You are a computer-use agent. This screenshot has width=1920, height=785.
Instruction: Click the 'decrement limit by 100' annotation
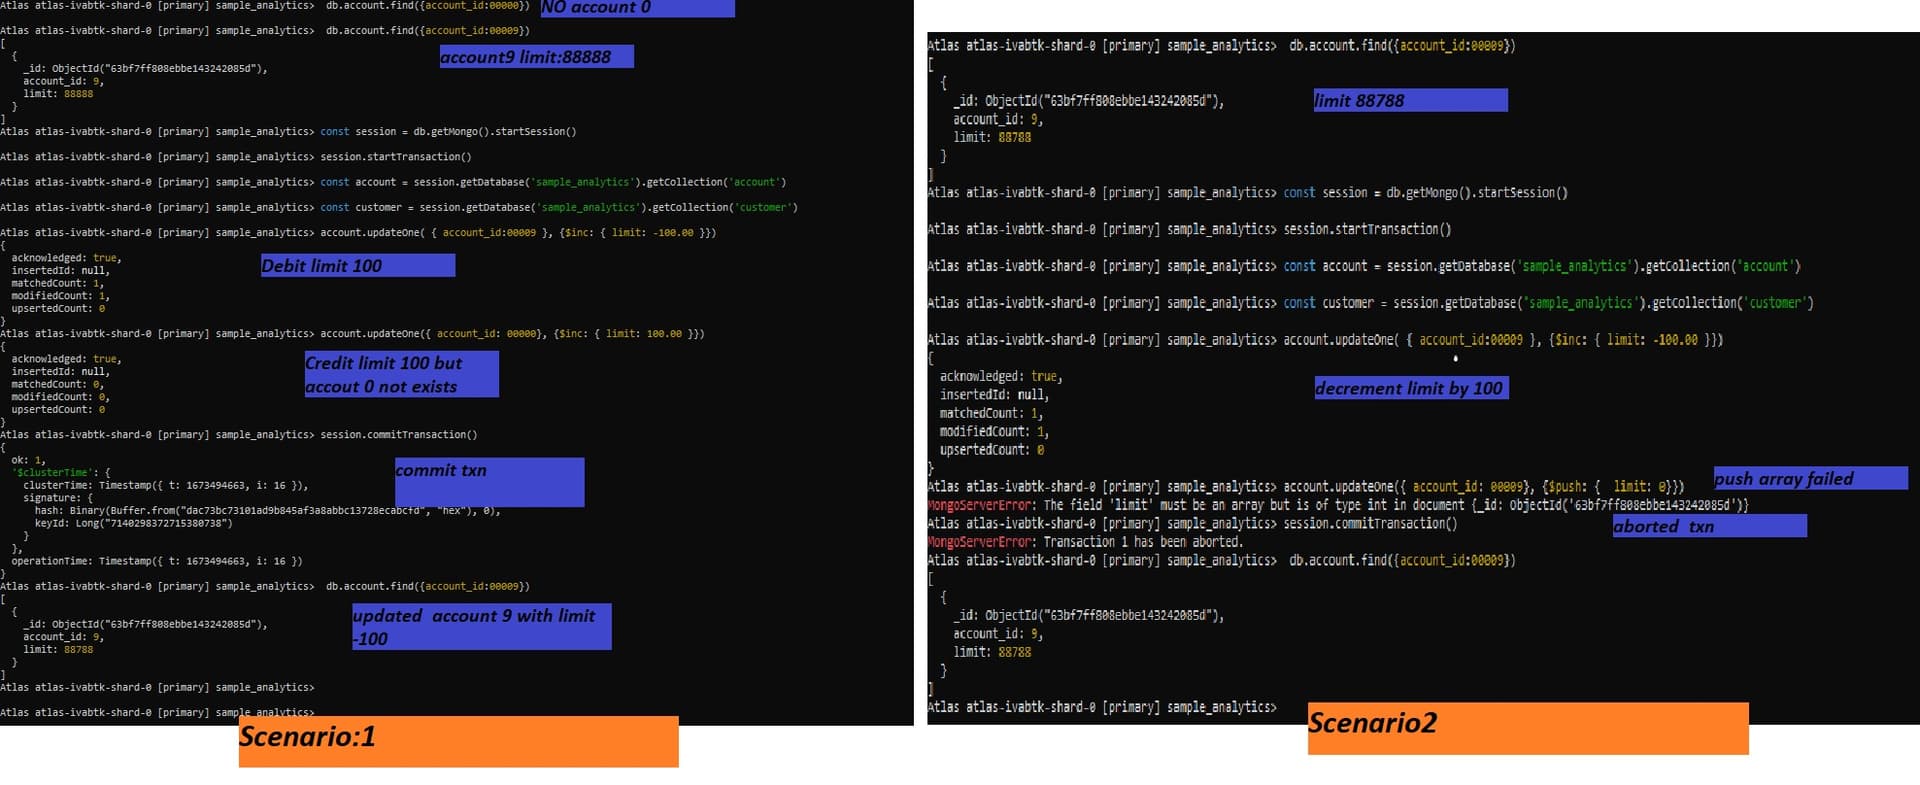[1410, 388]
